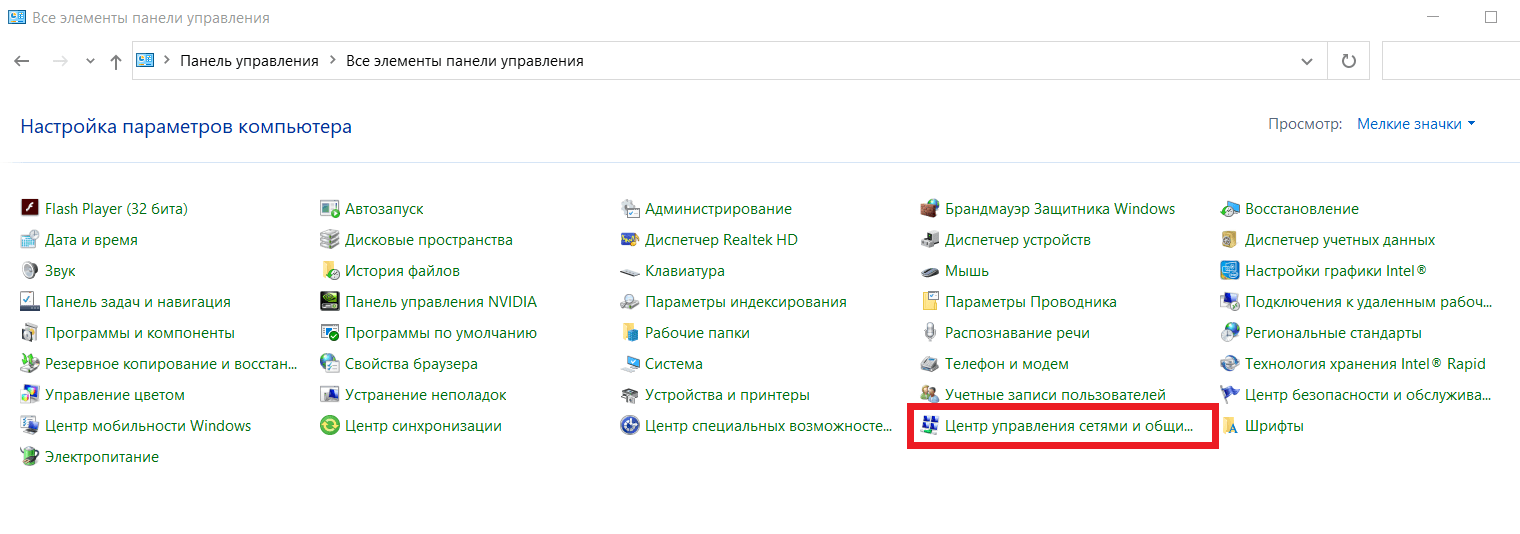Image resolution: width=1520 pixels, height=534 pixels.
Task: Click the Power options (Электропитание) icon
Action: coord(29,457)
